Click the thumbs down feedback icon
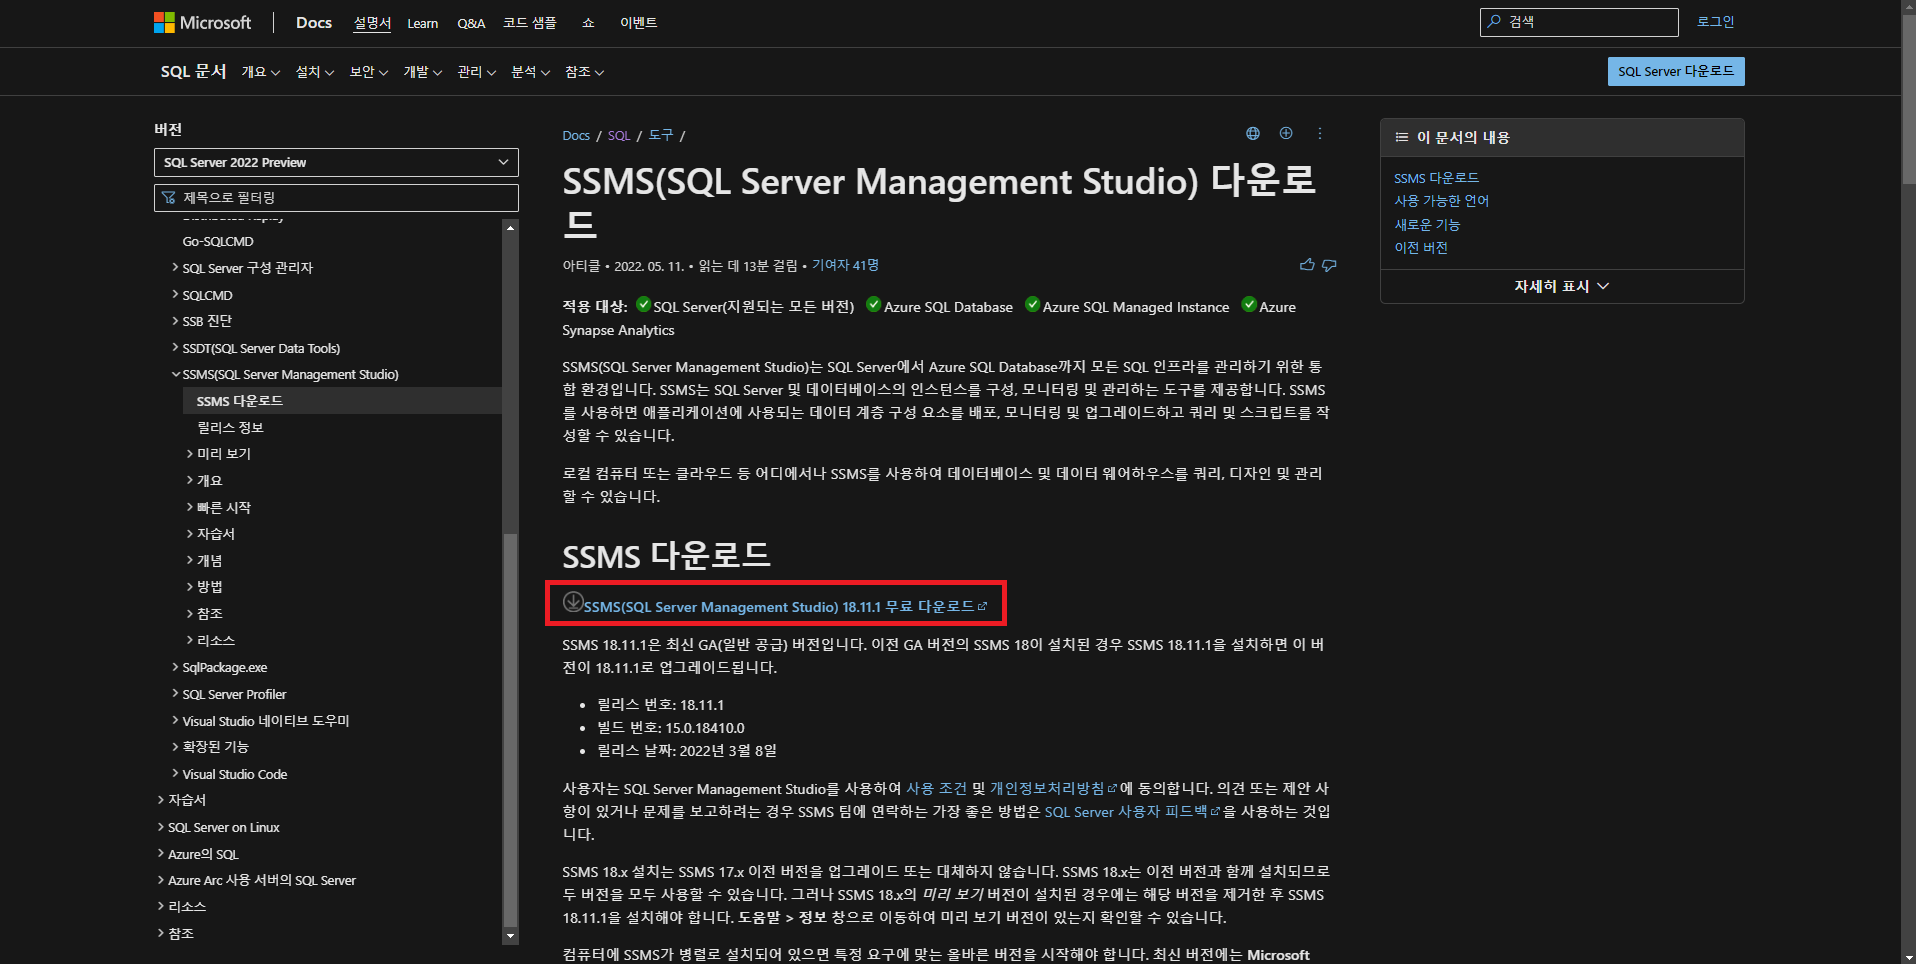Screen dimensions: 1916x964 pos(1329,265)
